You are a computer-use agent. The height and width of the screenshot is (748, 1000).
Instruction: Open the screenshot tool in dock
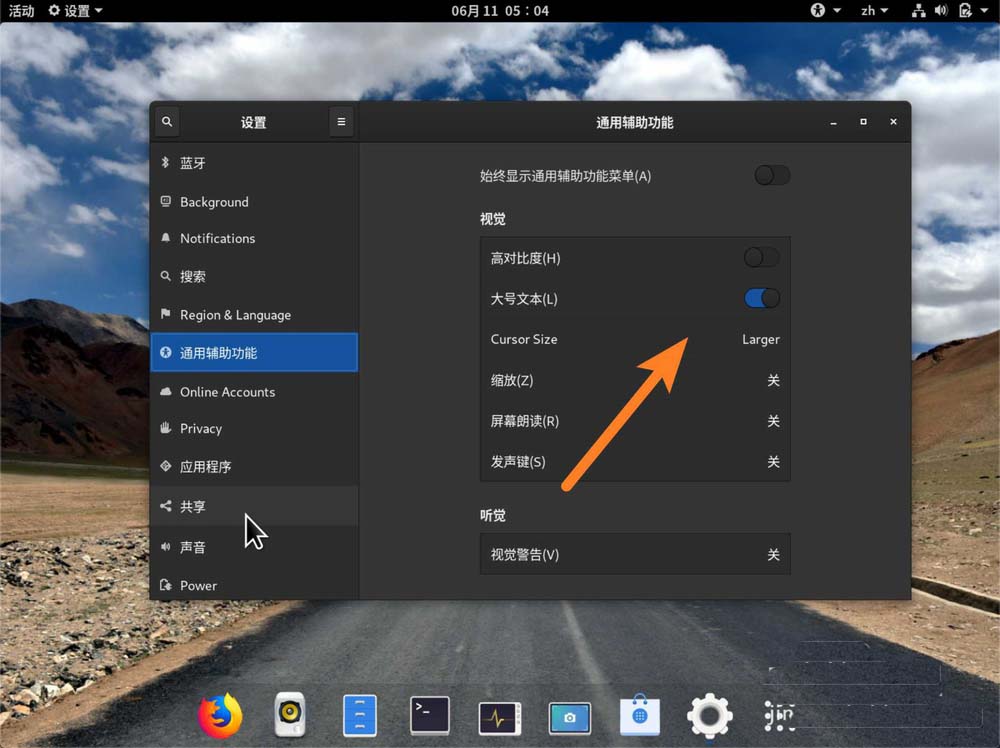tap(569, 717)
